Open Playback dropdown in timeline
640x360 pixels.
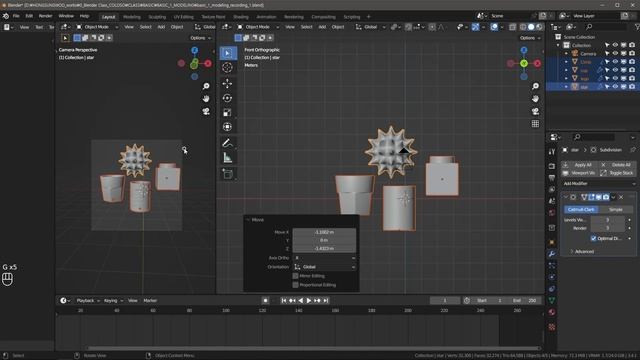tap(88, 300)
